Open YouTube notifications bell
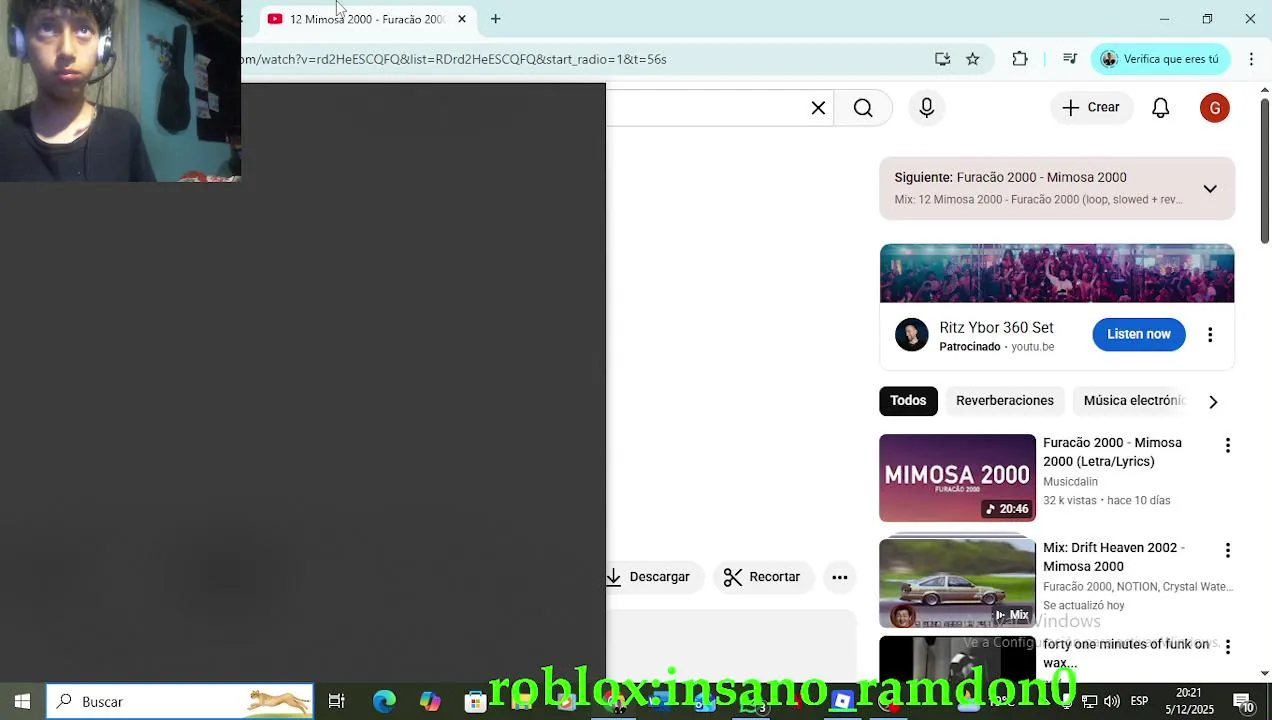This screenshot has height=720, width=1272. pyautogui.click(x=1161, y=108)
